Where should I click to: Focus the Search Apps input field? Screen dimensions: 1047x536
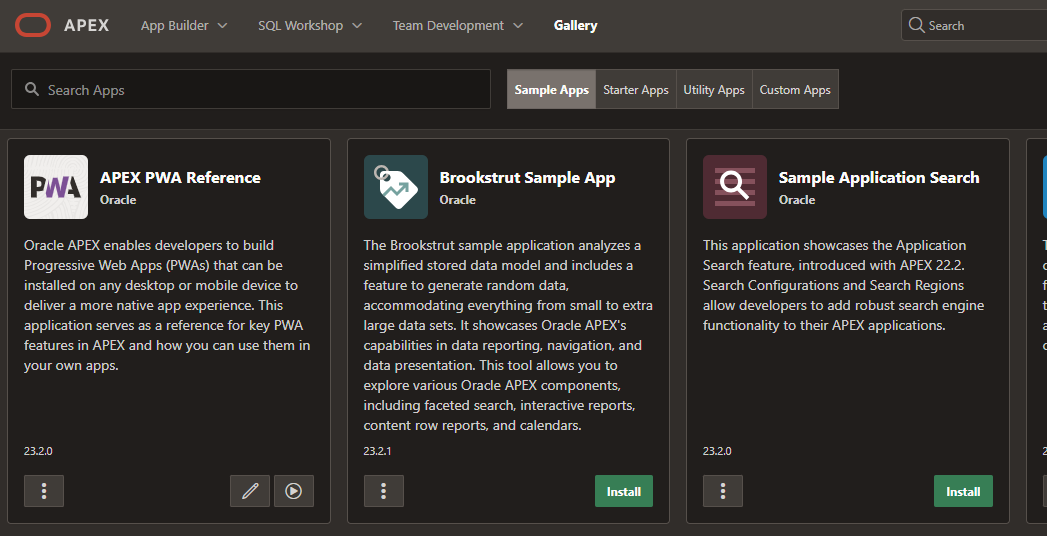click(x=251, y=89)
